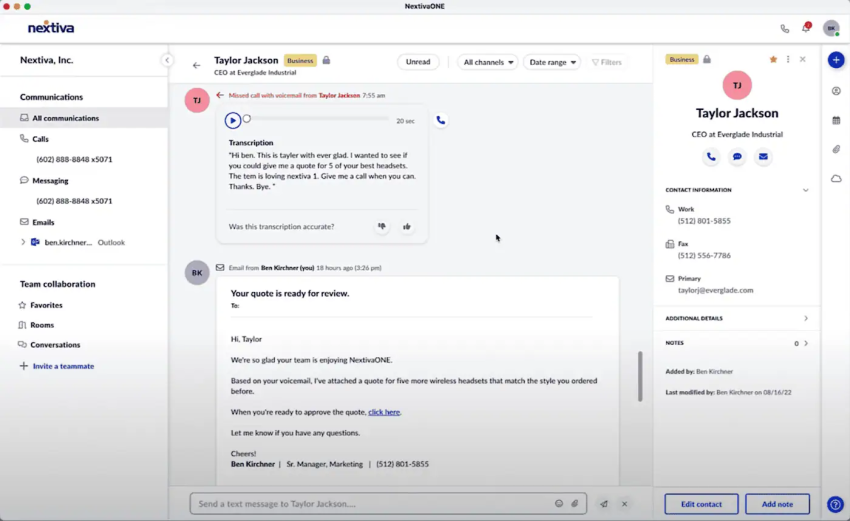Expand the Additional Details section
Image resolution: width=850 pixels, height=521 pixels.
[x=806, y=318]
